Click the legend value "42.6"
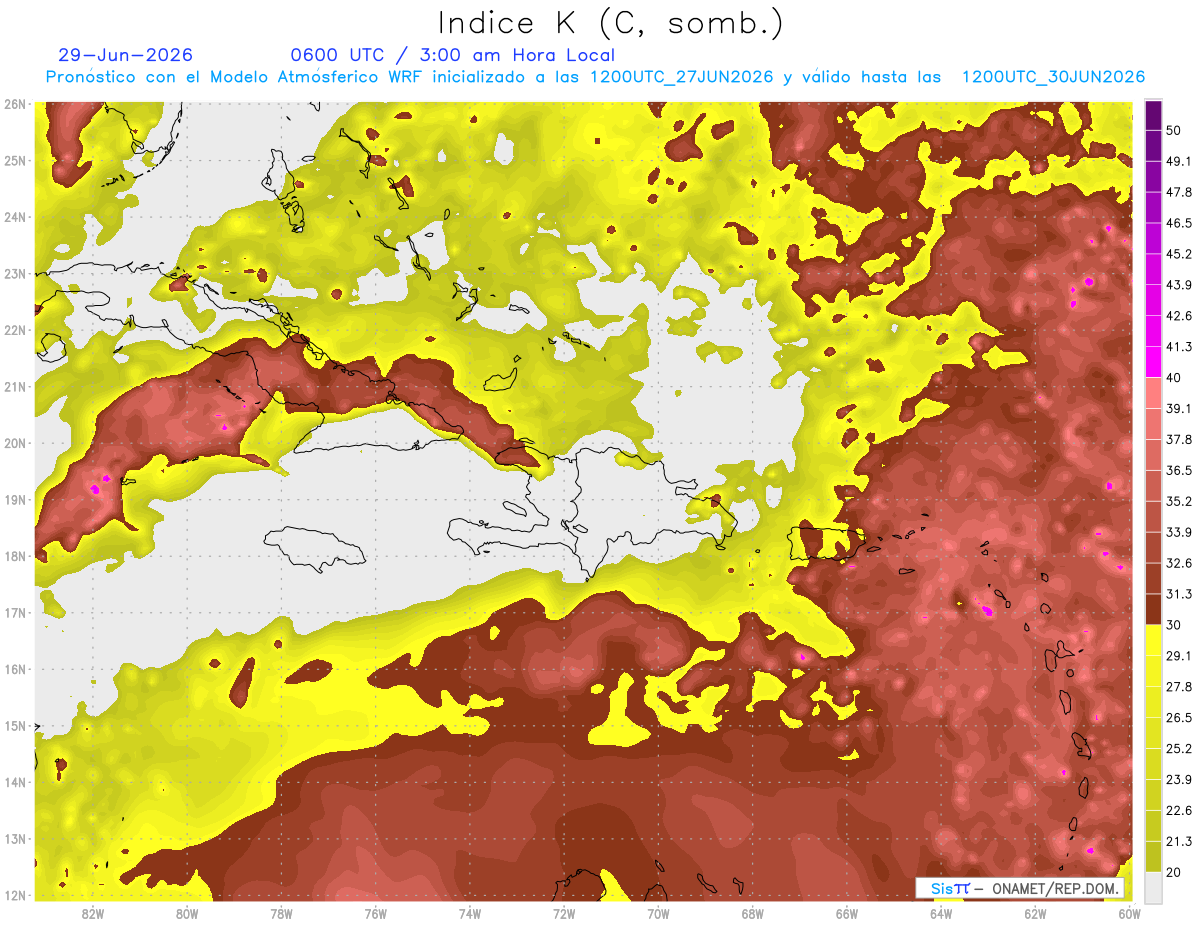This screenshot has height=927, width=1200. coord(1179,315)
